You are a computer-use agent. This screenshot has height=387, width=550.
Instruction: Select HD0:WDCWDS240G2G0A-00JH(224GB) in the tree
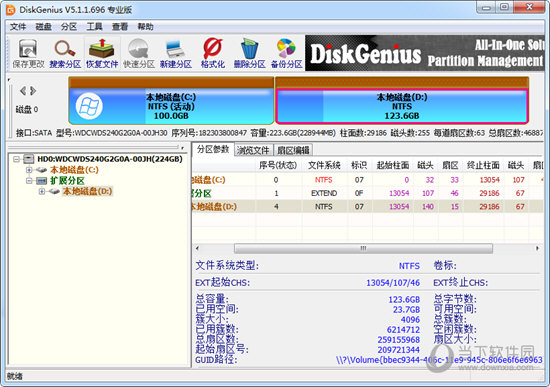coord(110,159)
